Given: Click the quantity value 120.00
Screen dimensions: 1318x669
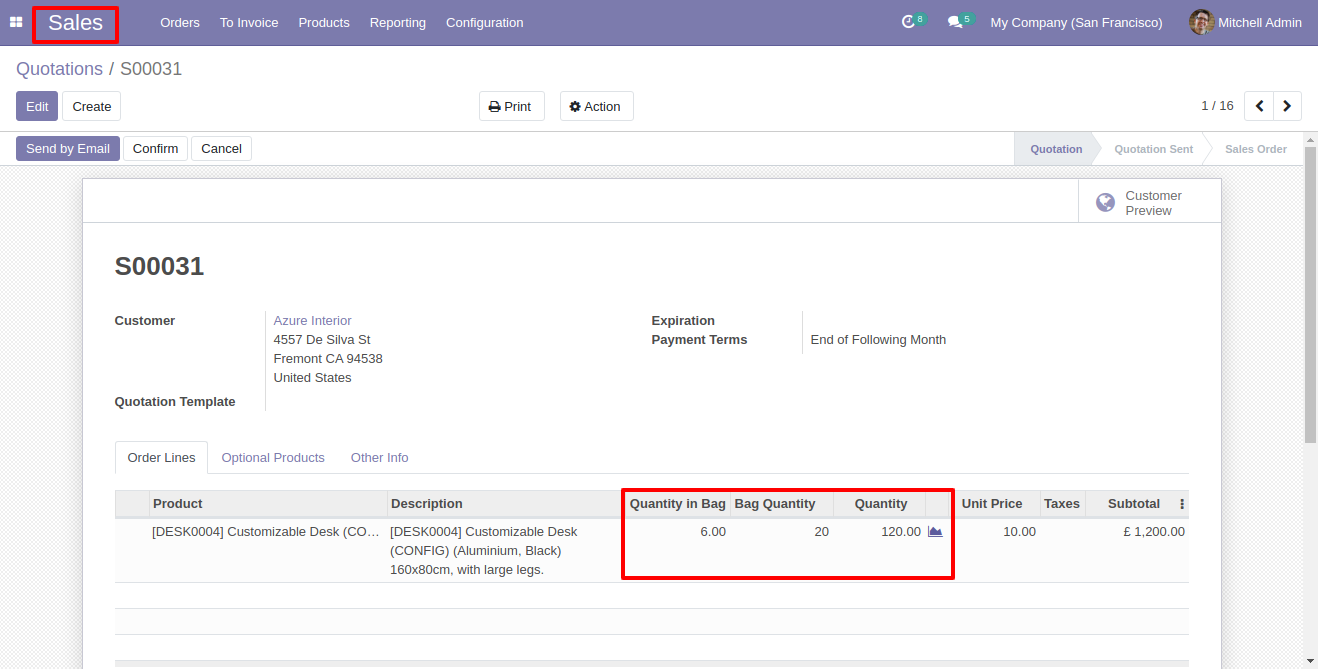Looking at the screenshot, I should click(x=901, y=532).
